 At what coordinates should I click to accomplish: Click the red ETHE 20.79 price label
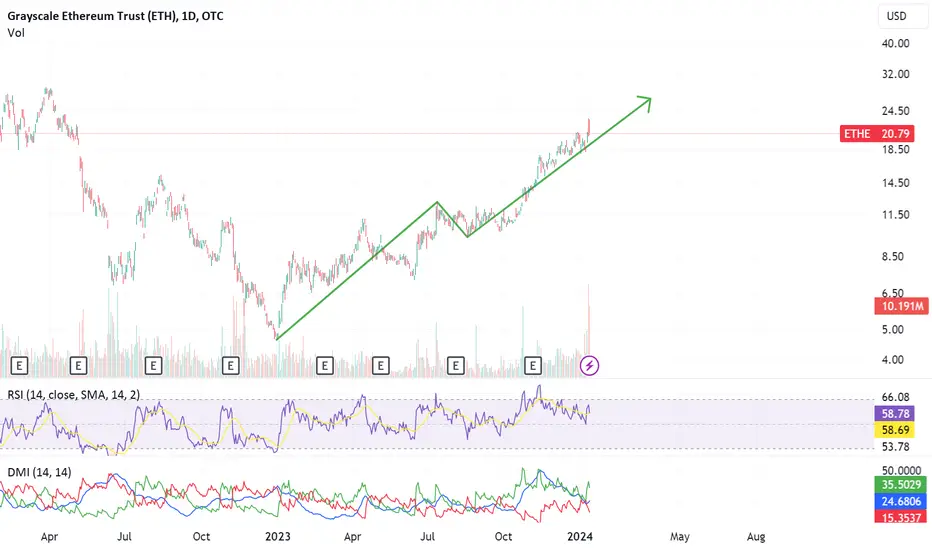(x=877, y=134)
